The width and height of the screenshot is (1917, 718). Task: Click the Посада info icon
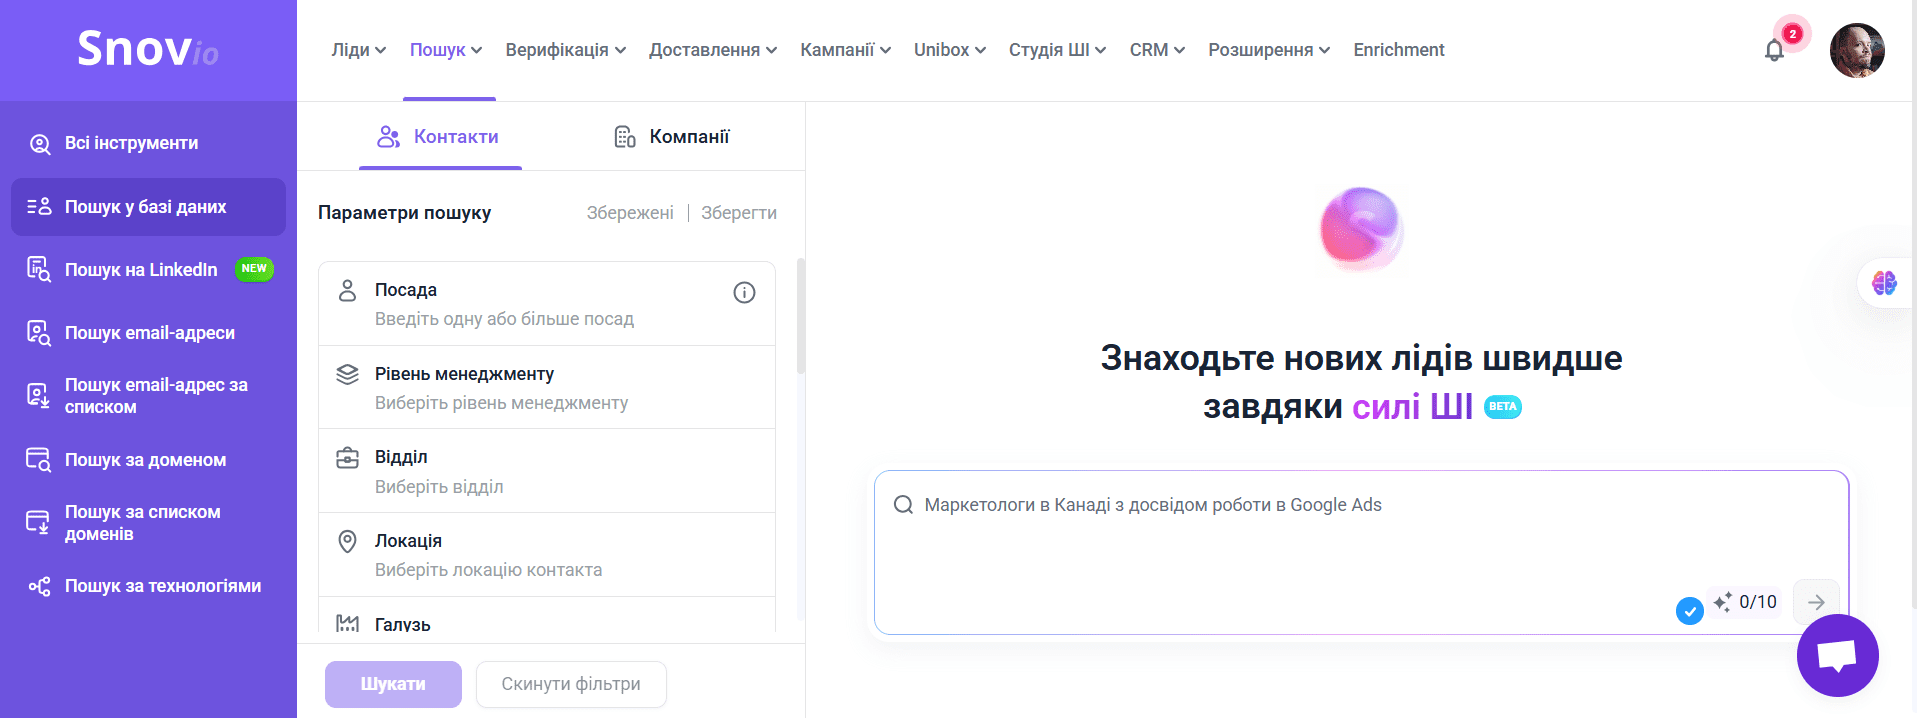coord(744,292)
